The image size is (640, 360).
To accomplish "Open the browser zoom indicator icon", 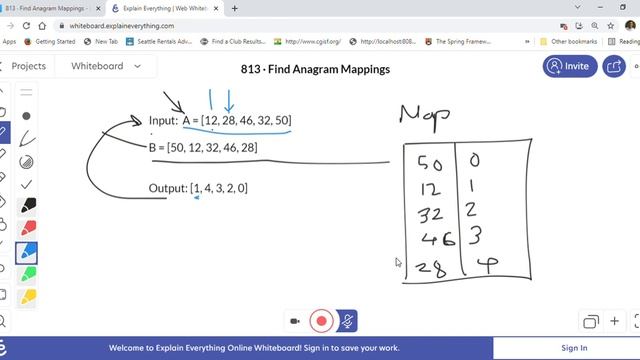I will click(x=595, y=26).
